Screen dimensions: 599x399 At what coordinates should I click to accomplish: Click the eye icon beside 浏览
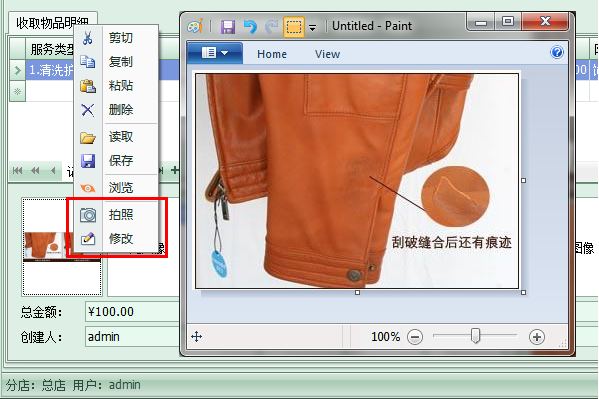88,188
